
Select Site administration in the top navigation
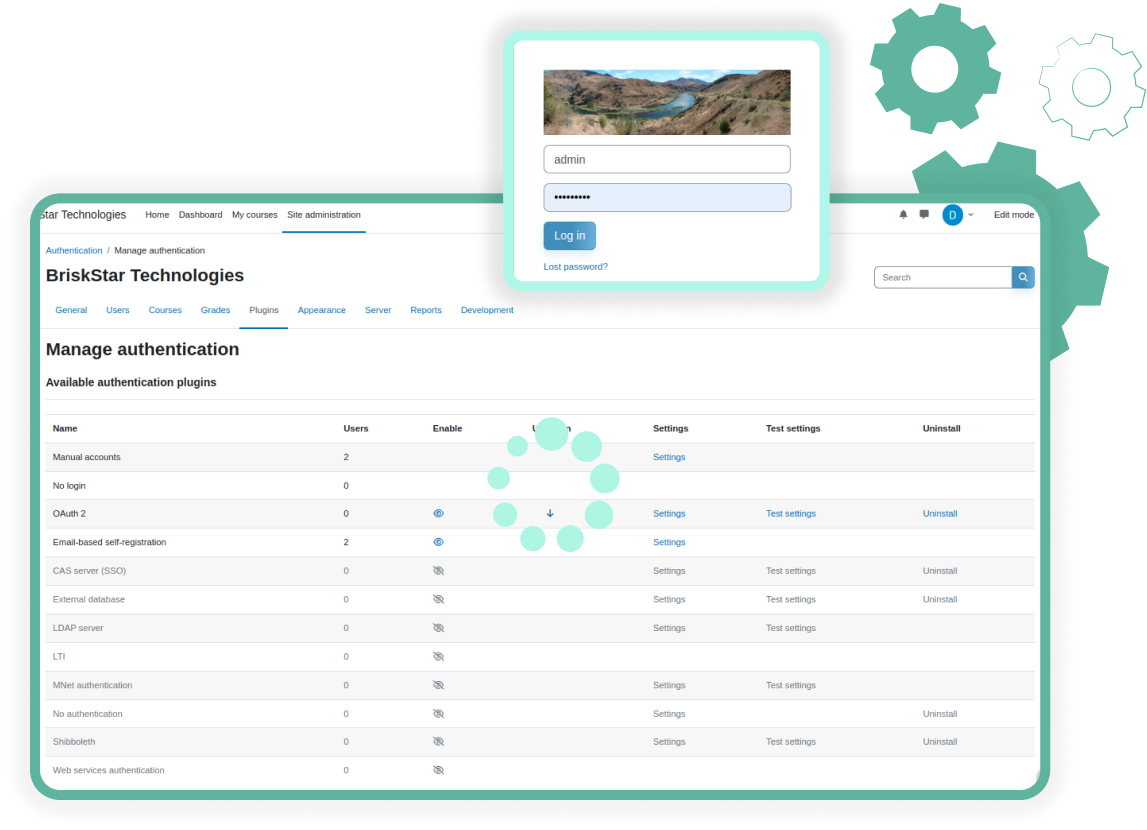[x=323, y=215]
